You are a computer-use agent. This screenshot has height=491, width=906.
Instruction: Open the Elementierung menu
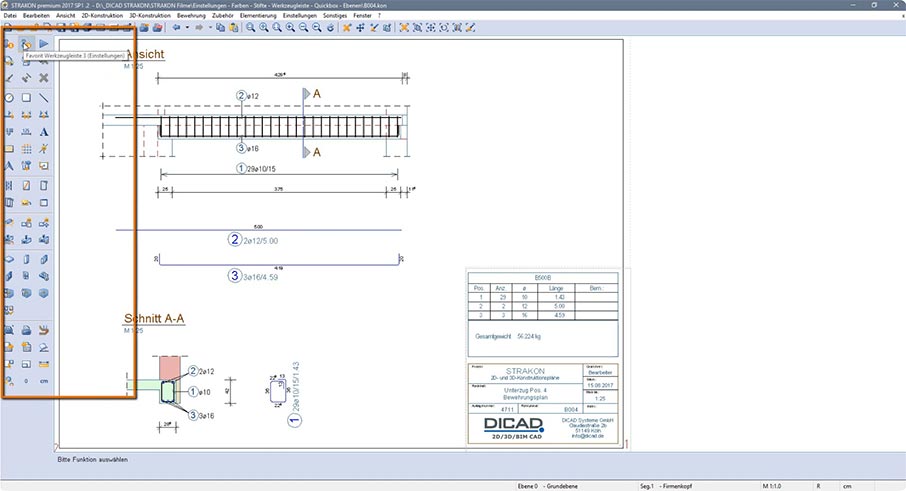258,16
